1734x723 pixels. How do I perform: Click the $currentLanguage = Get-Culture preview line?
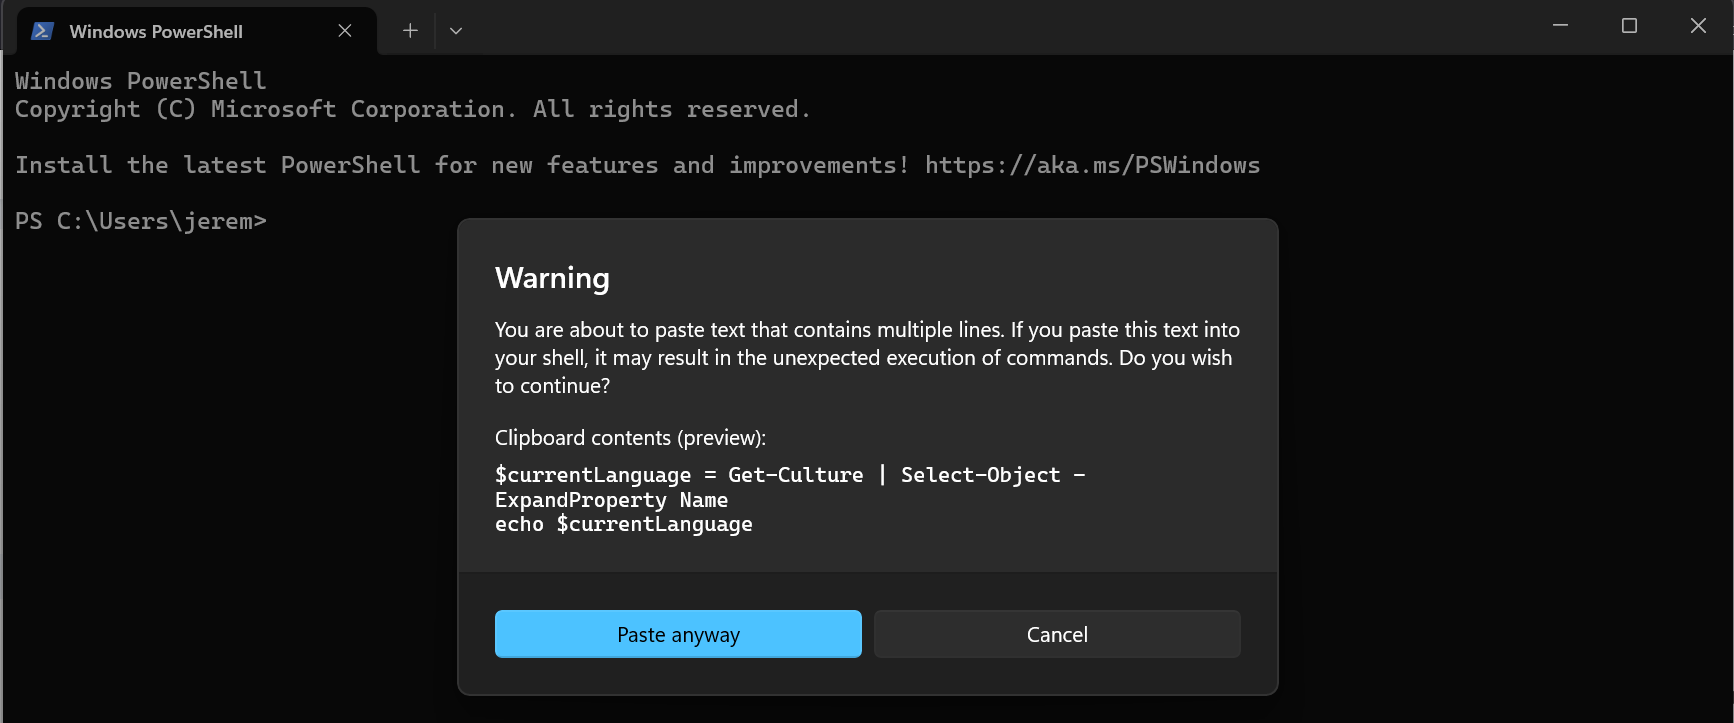789,475
